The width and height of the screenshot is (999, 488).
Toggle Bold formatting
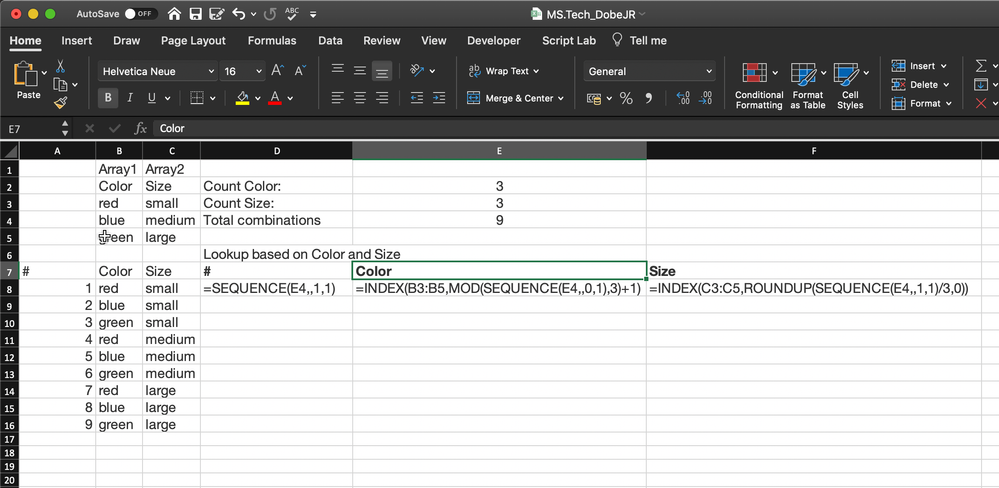(x=108, y=98)
